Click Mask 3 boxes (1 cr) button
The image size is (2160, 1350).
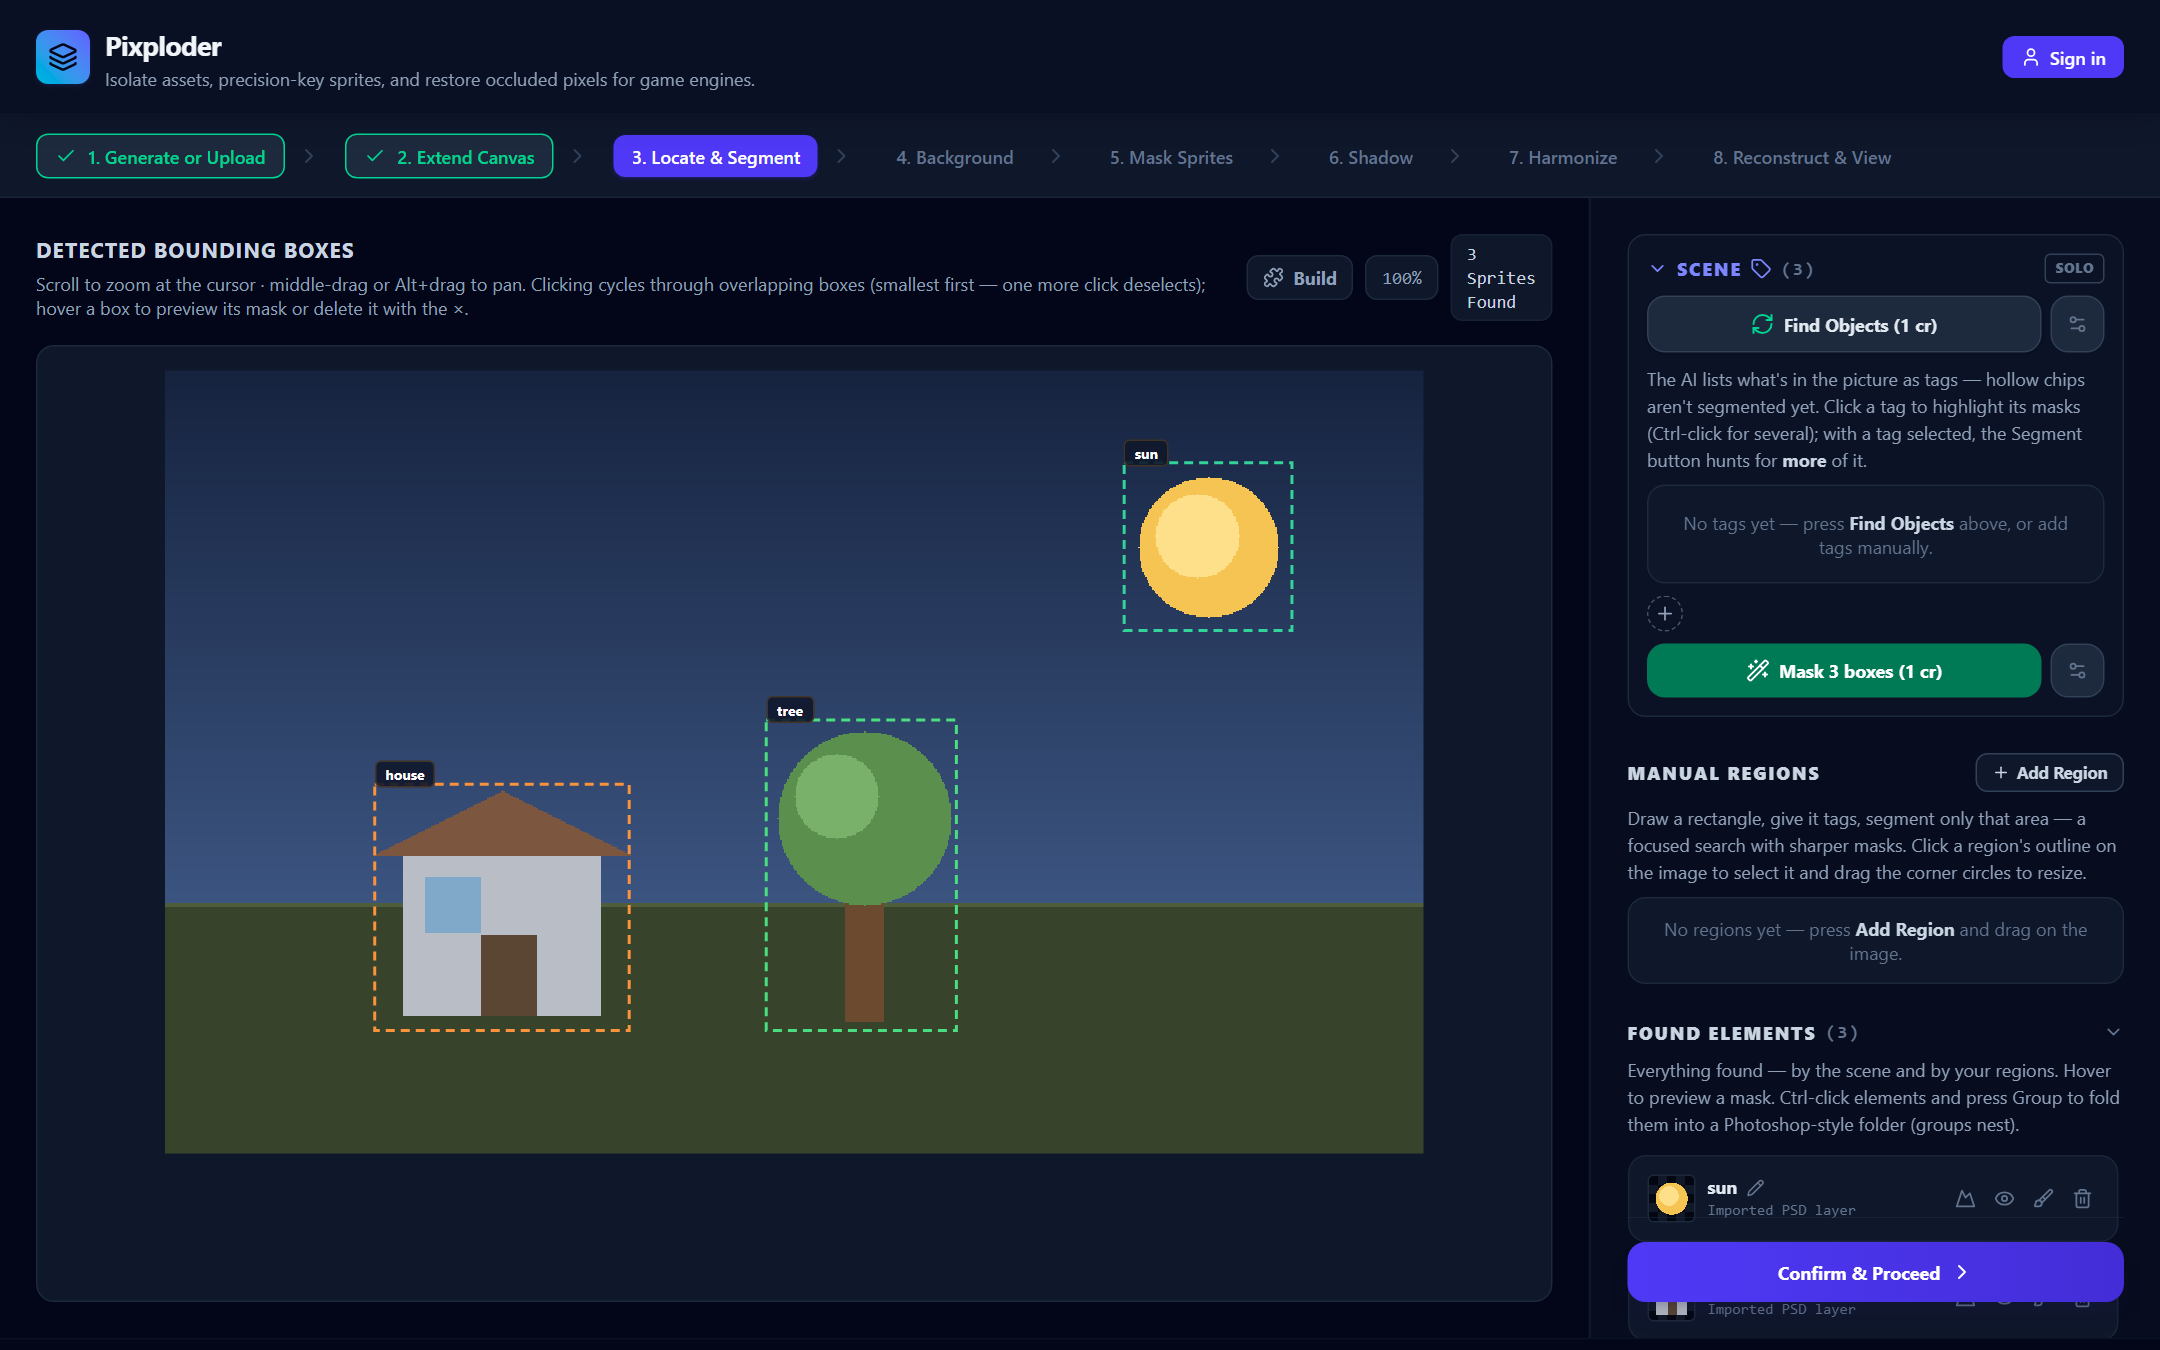1843,671
